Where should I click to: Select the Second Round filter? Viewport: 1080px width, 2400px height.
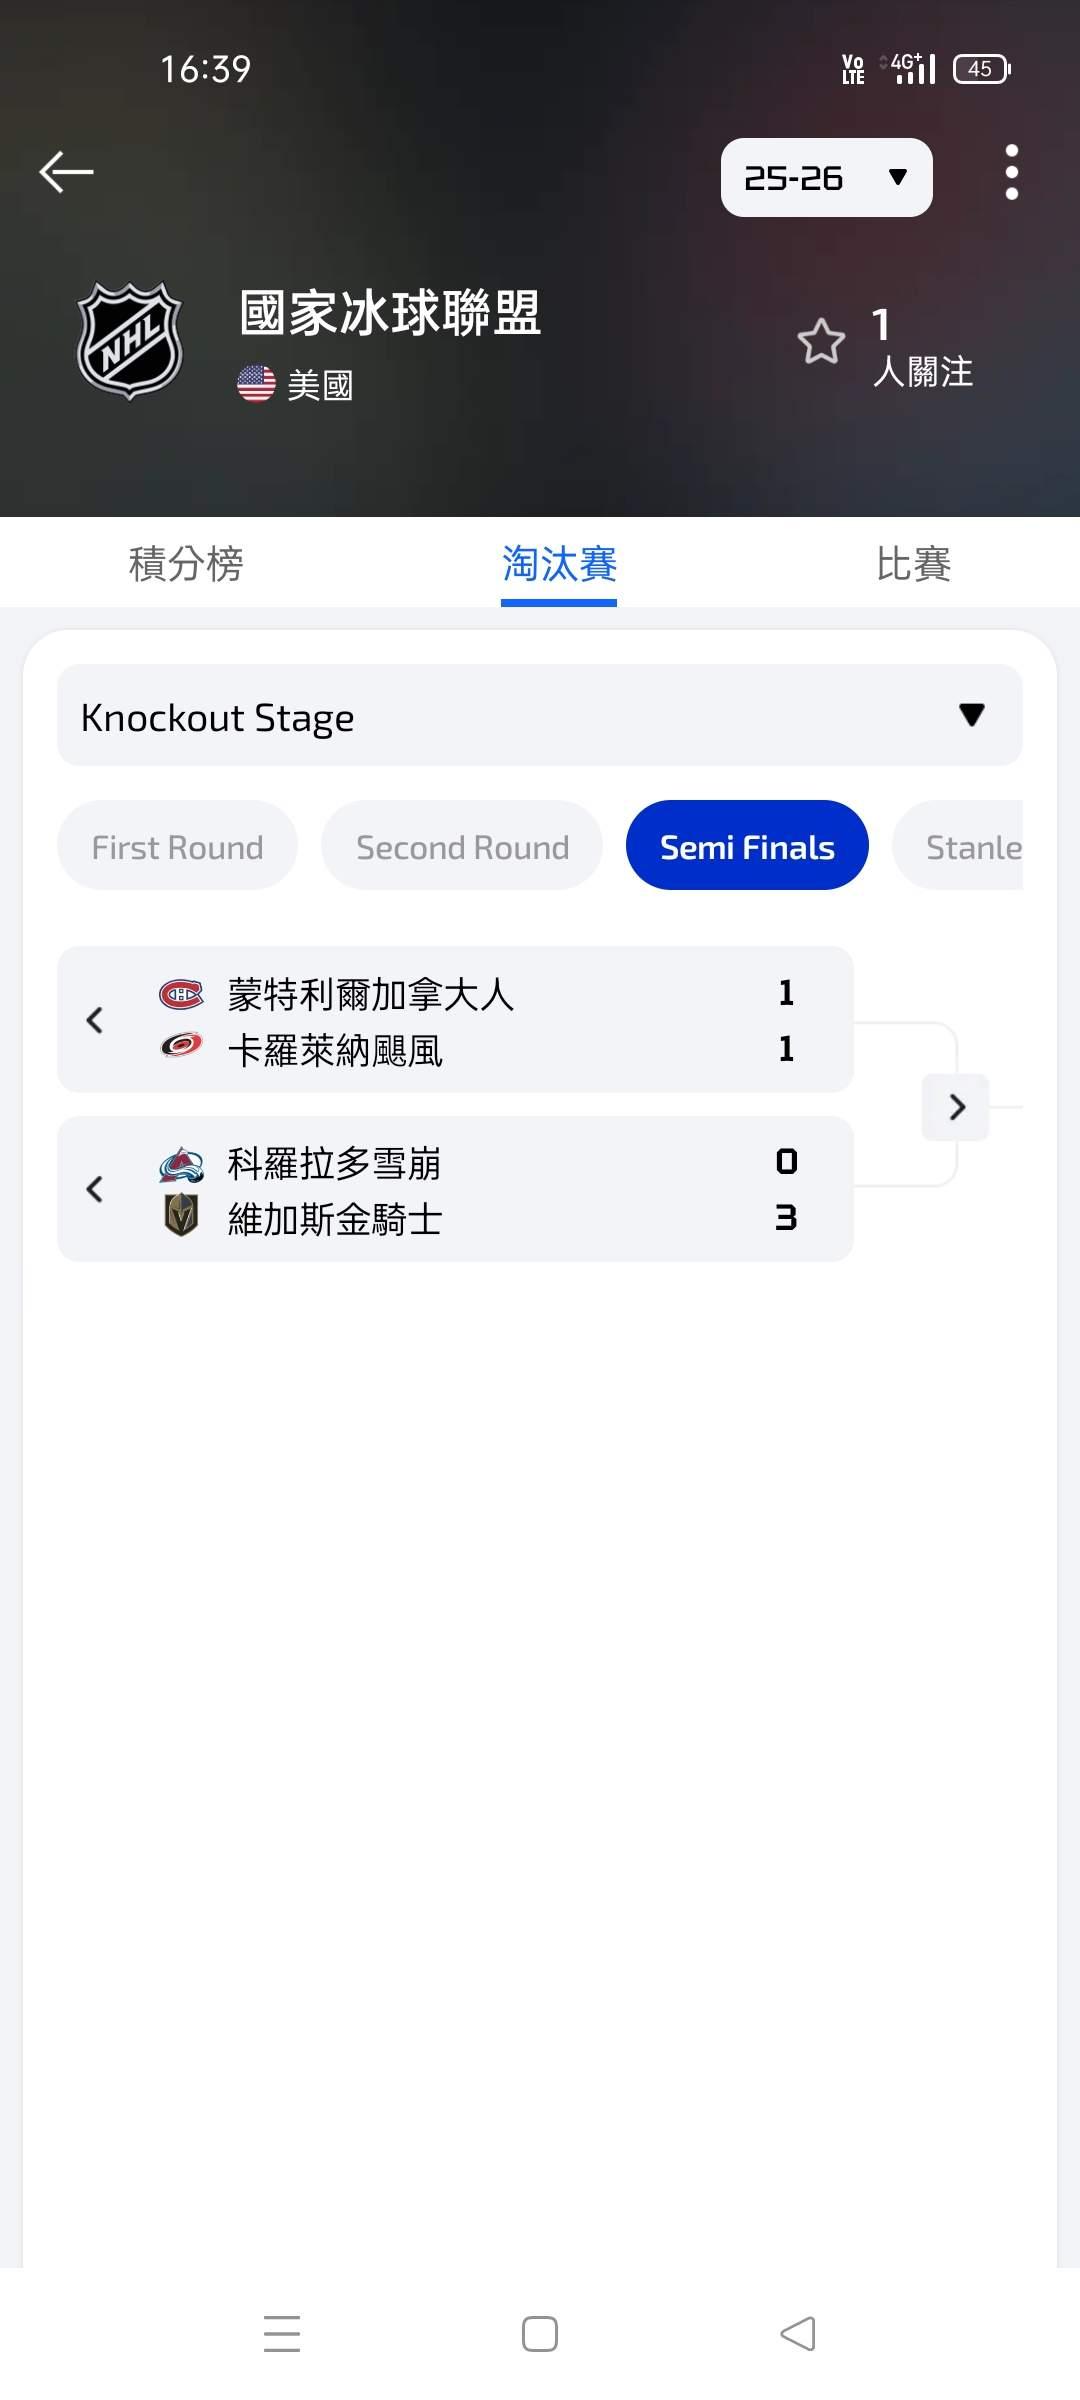click(462, 846)
